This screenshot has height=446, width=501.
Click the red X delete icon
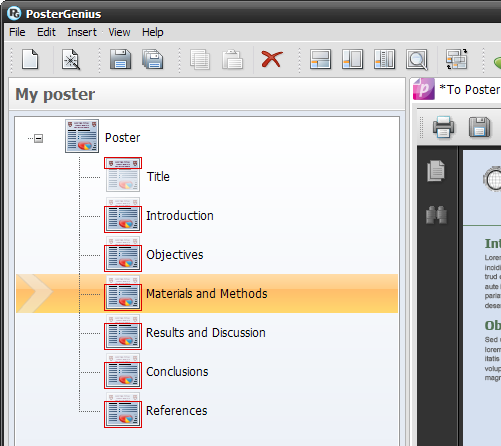272,59
